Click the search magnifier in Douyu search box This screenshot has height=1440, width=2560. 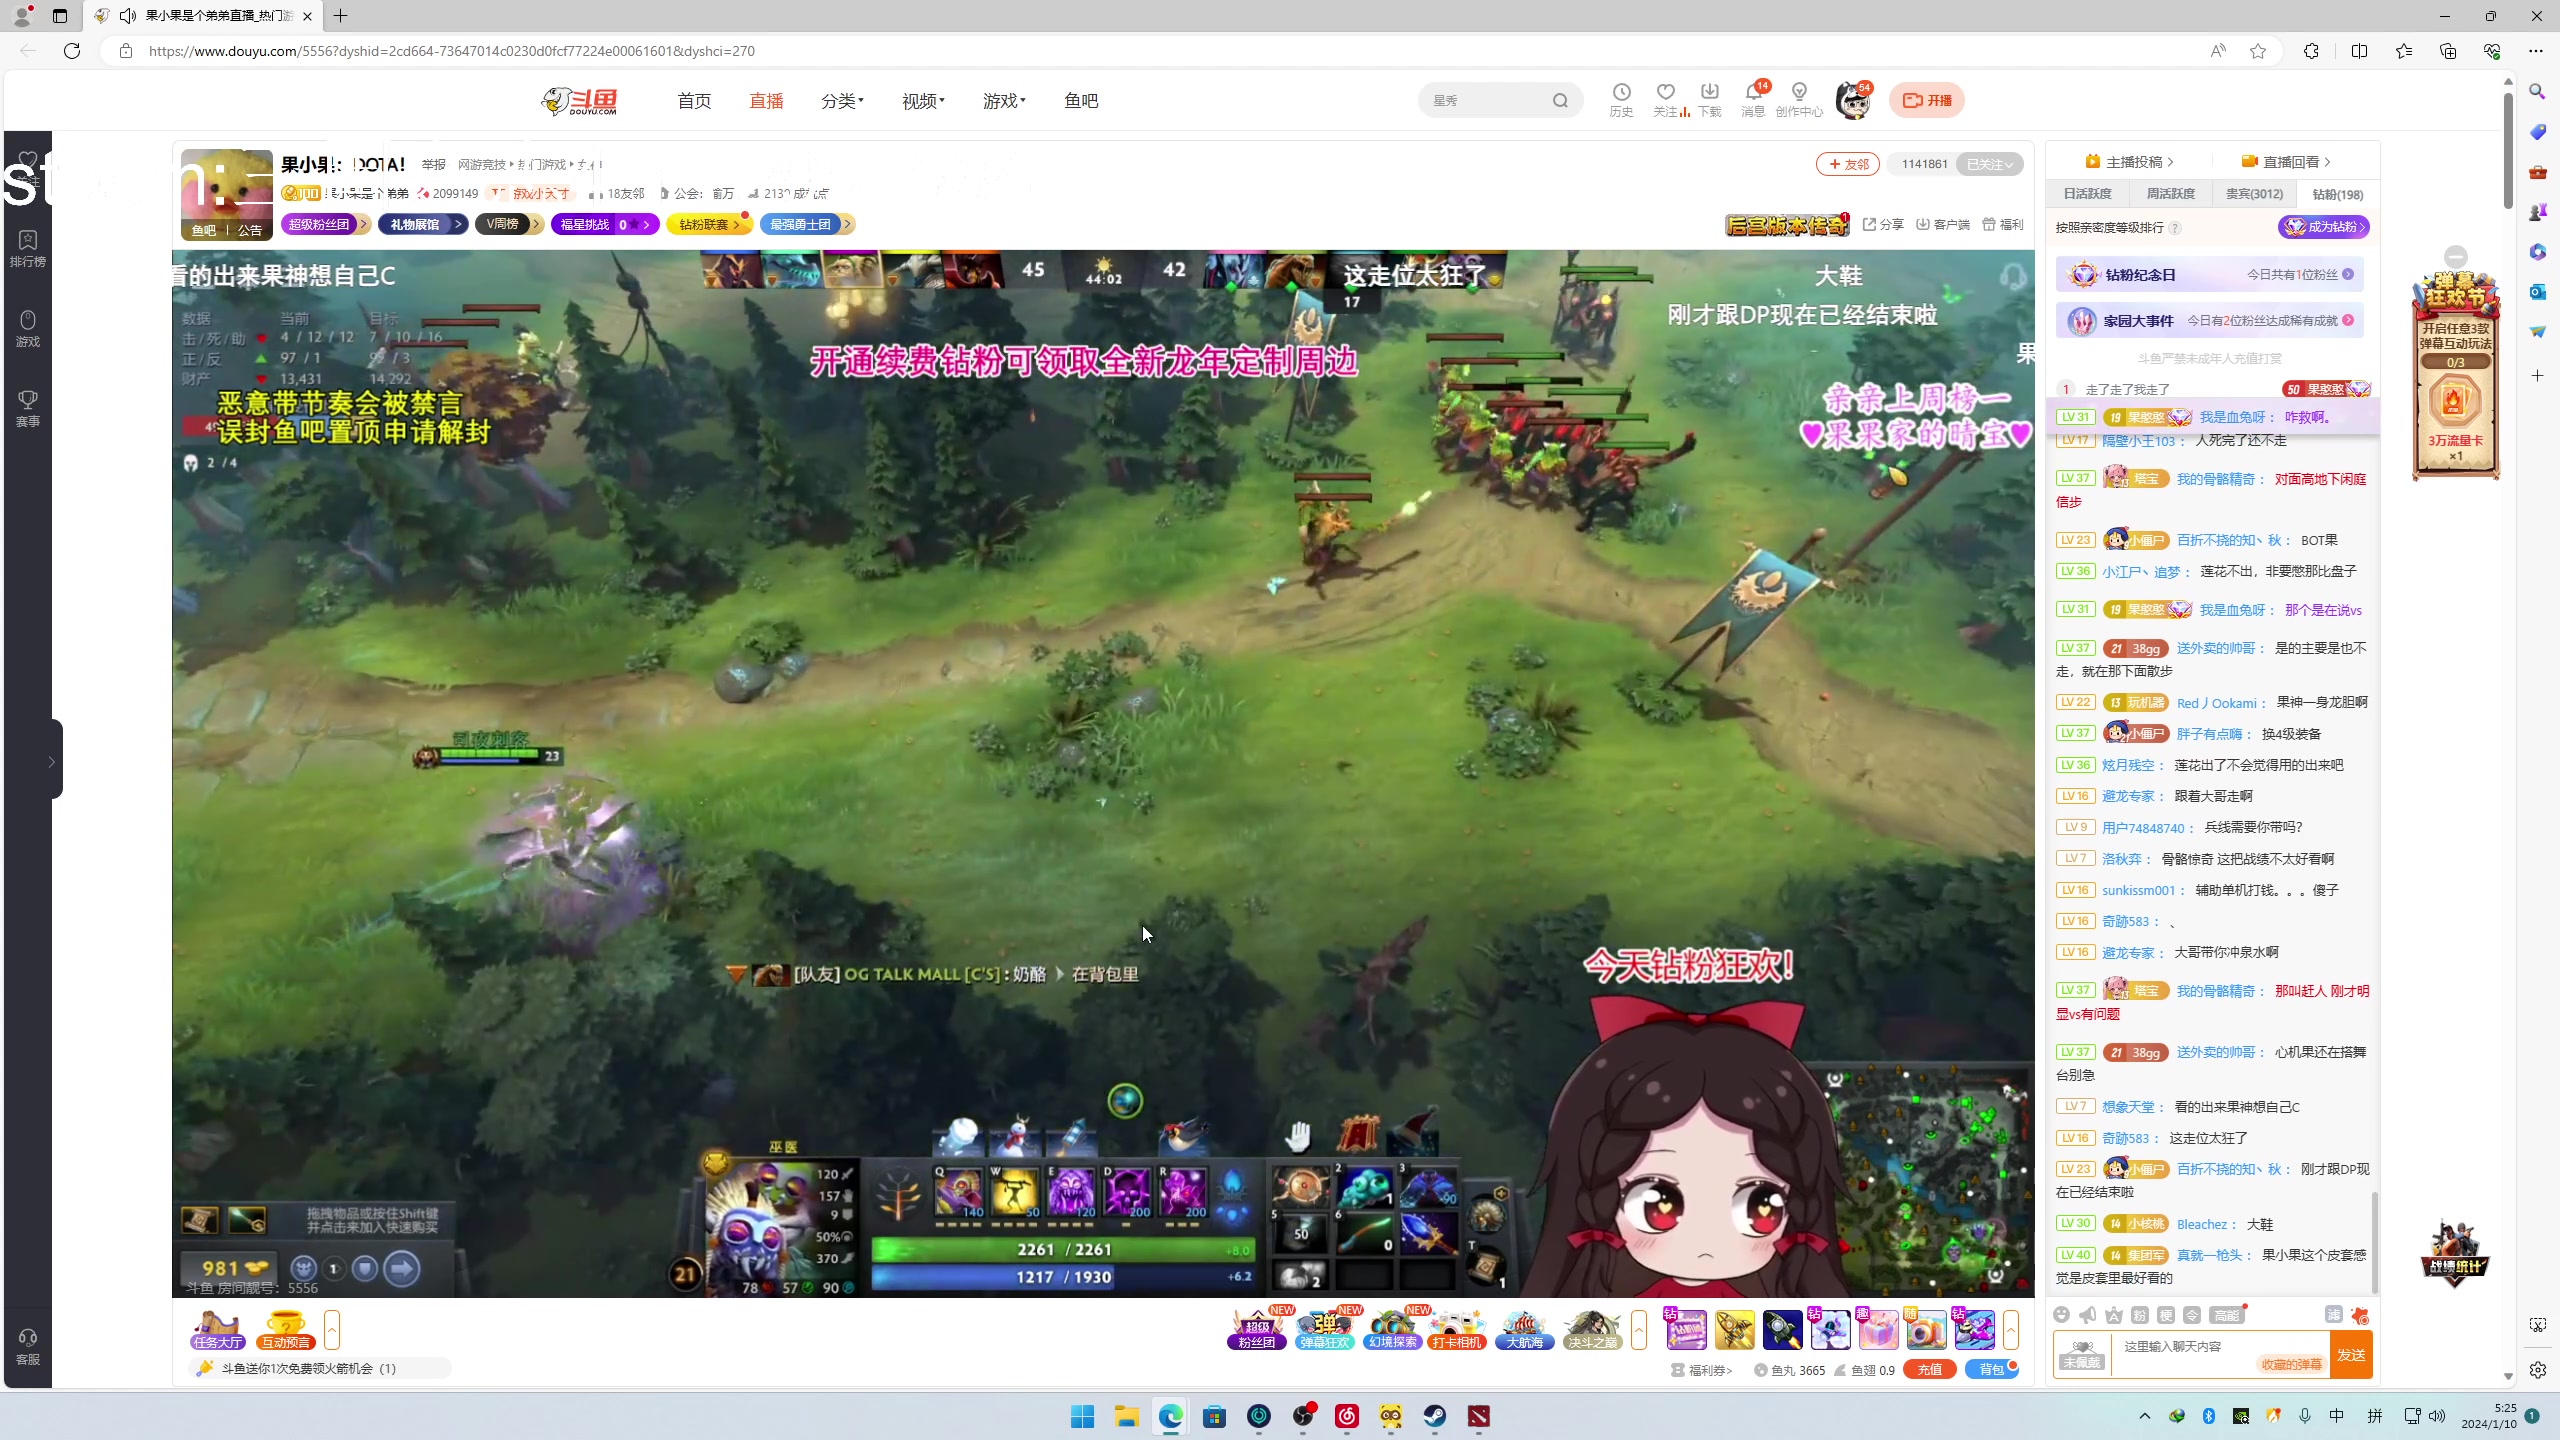(1560, 100)
